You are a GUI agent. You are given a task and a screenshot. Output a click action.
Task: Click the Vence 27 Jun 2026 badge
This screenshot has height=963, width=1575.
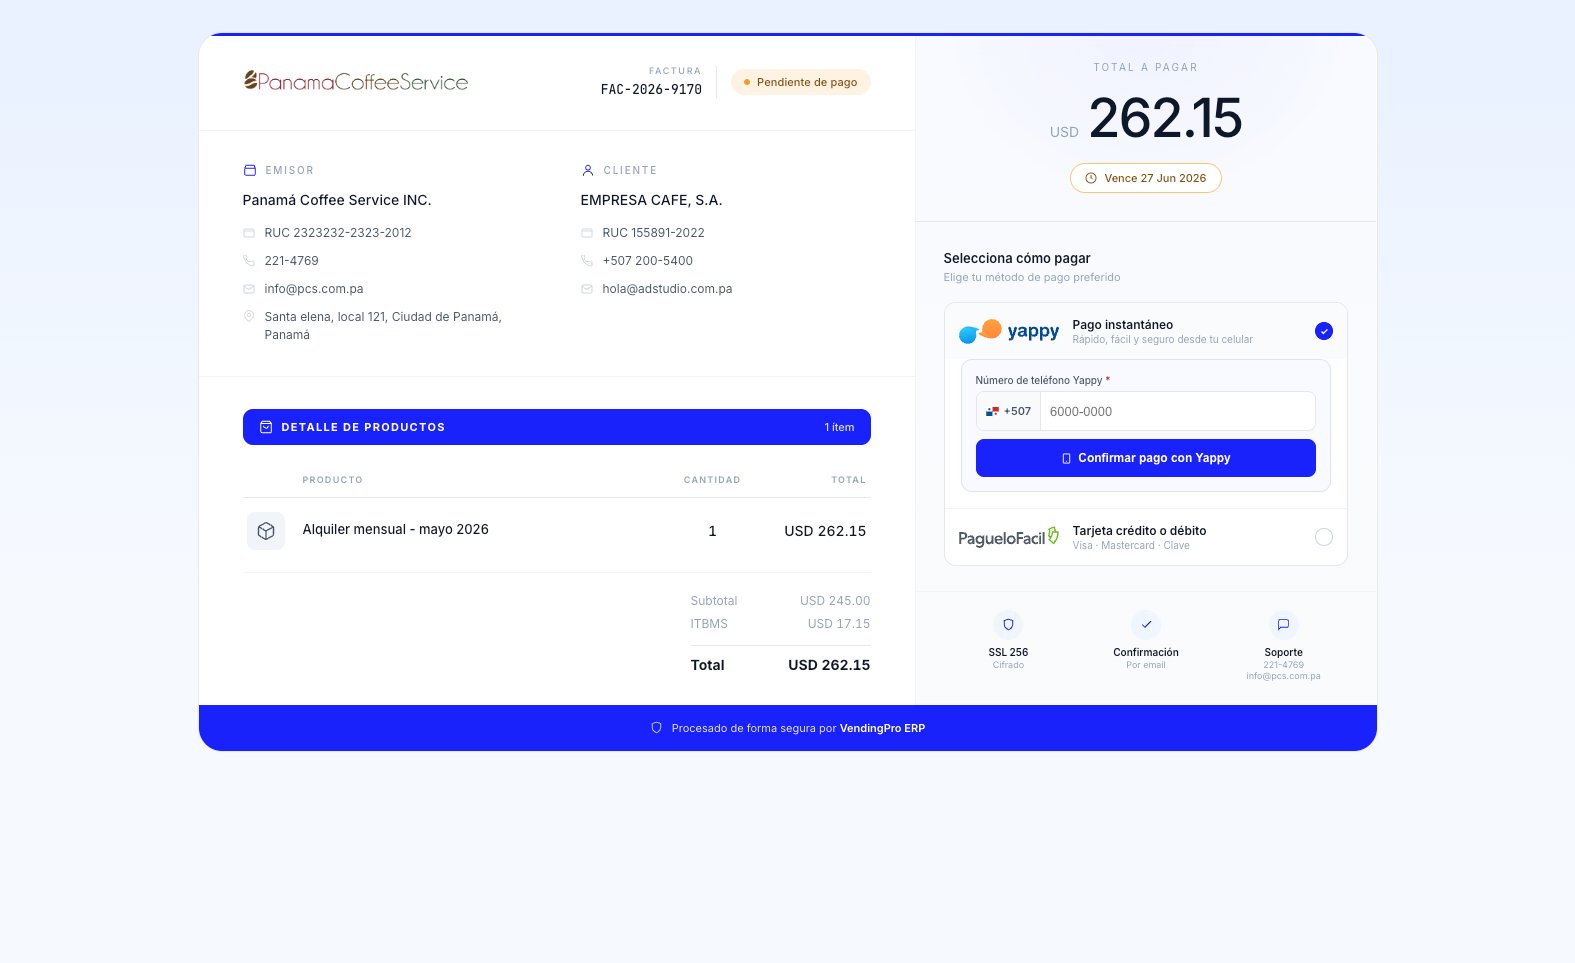[x=1146, y=178]
